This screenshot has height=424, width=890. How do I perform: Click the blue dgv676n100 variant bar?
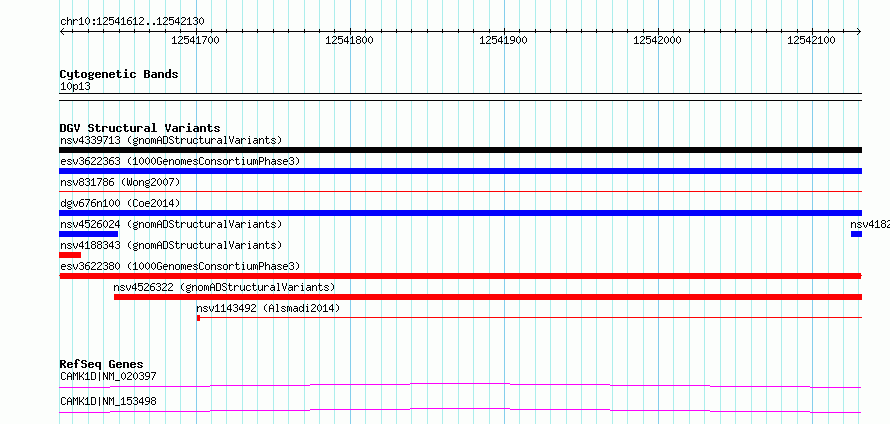tap(460, 213)
